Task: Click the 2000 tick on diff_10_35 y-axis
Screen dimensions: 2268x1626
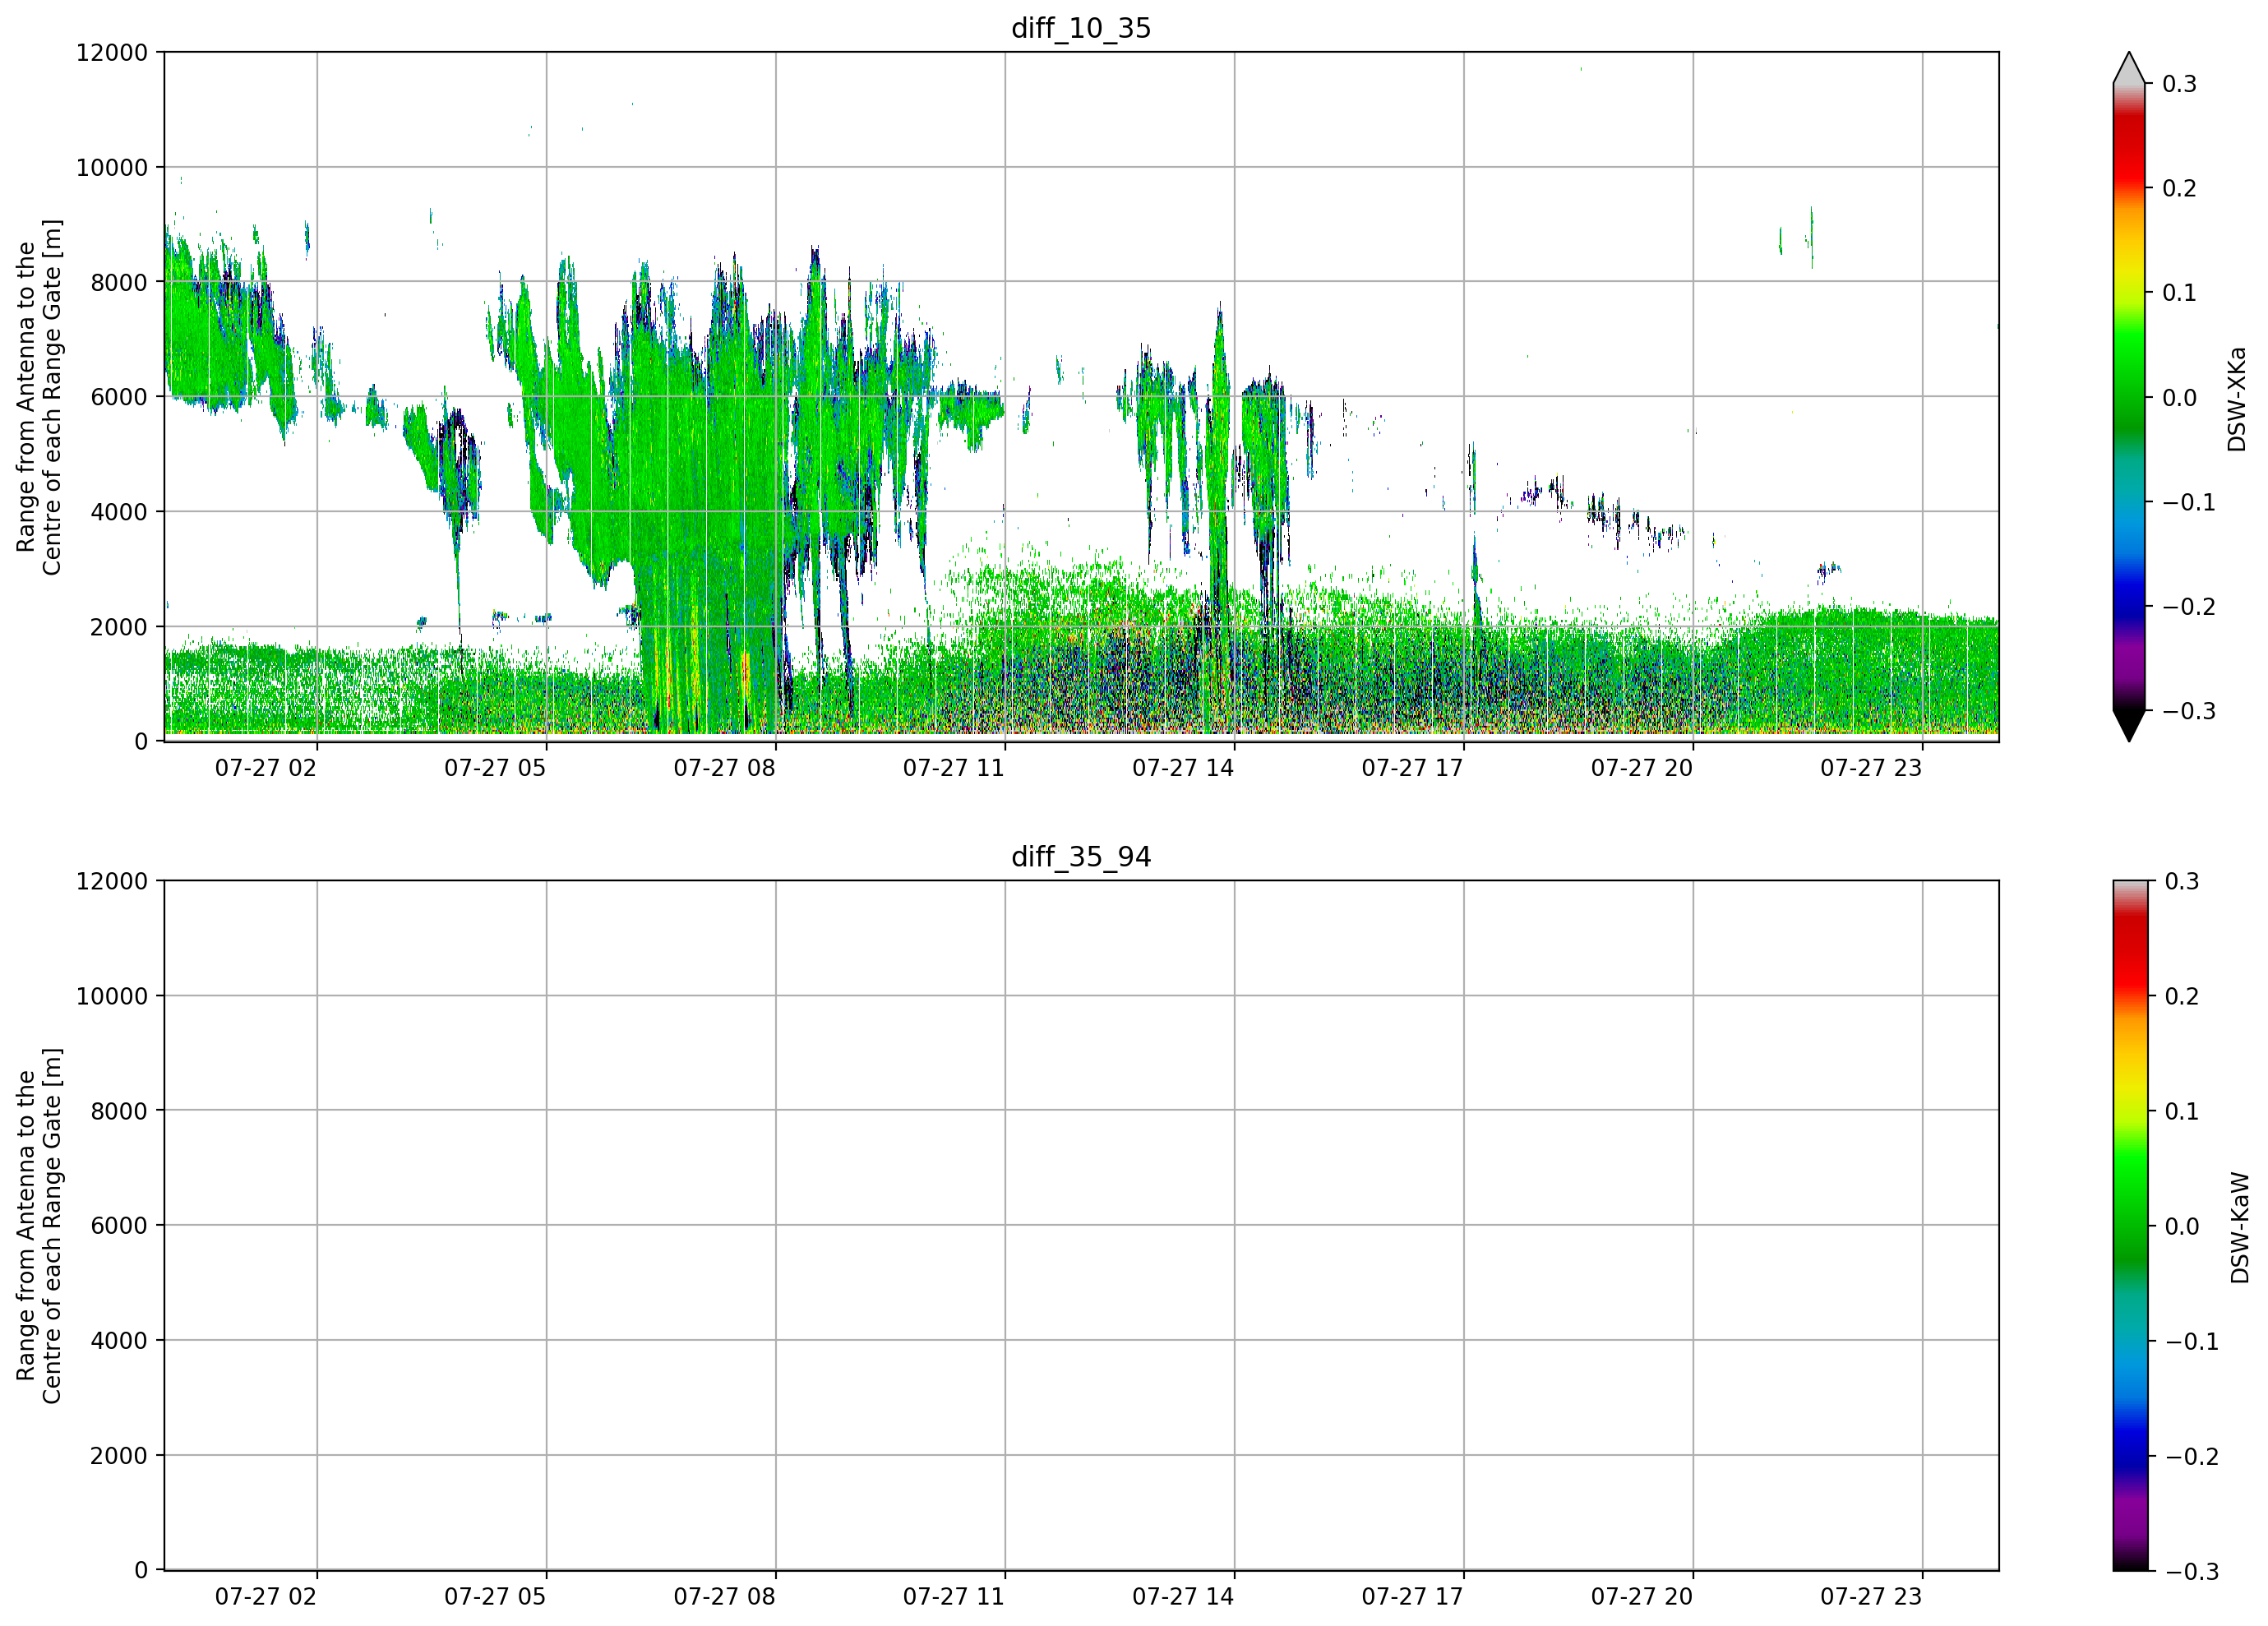Action: [x=119, y=627]
